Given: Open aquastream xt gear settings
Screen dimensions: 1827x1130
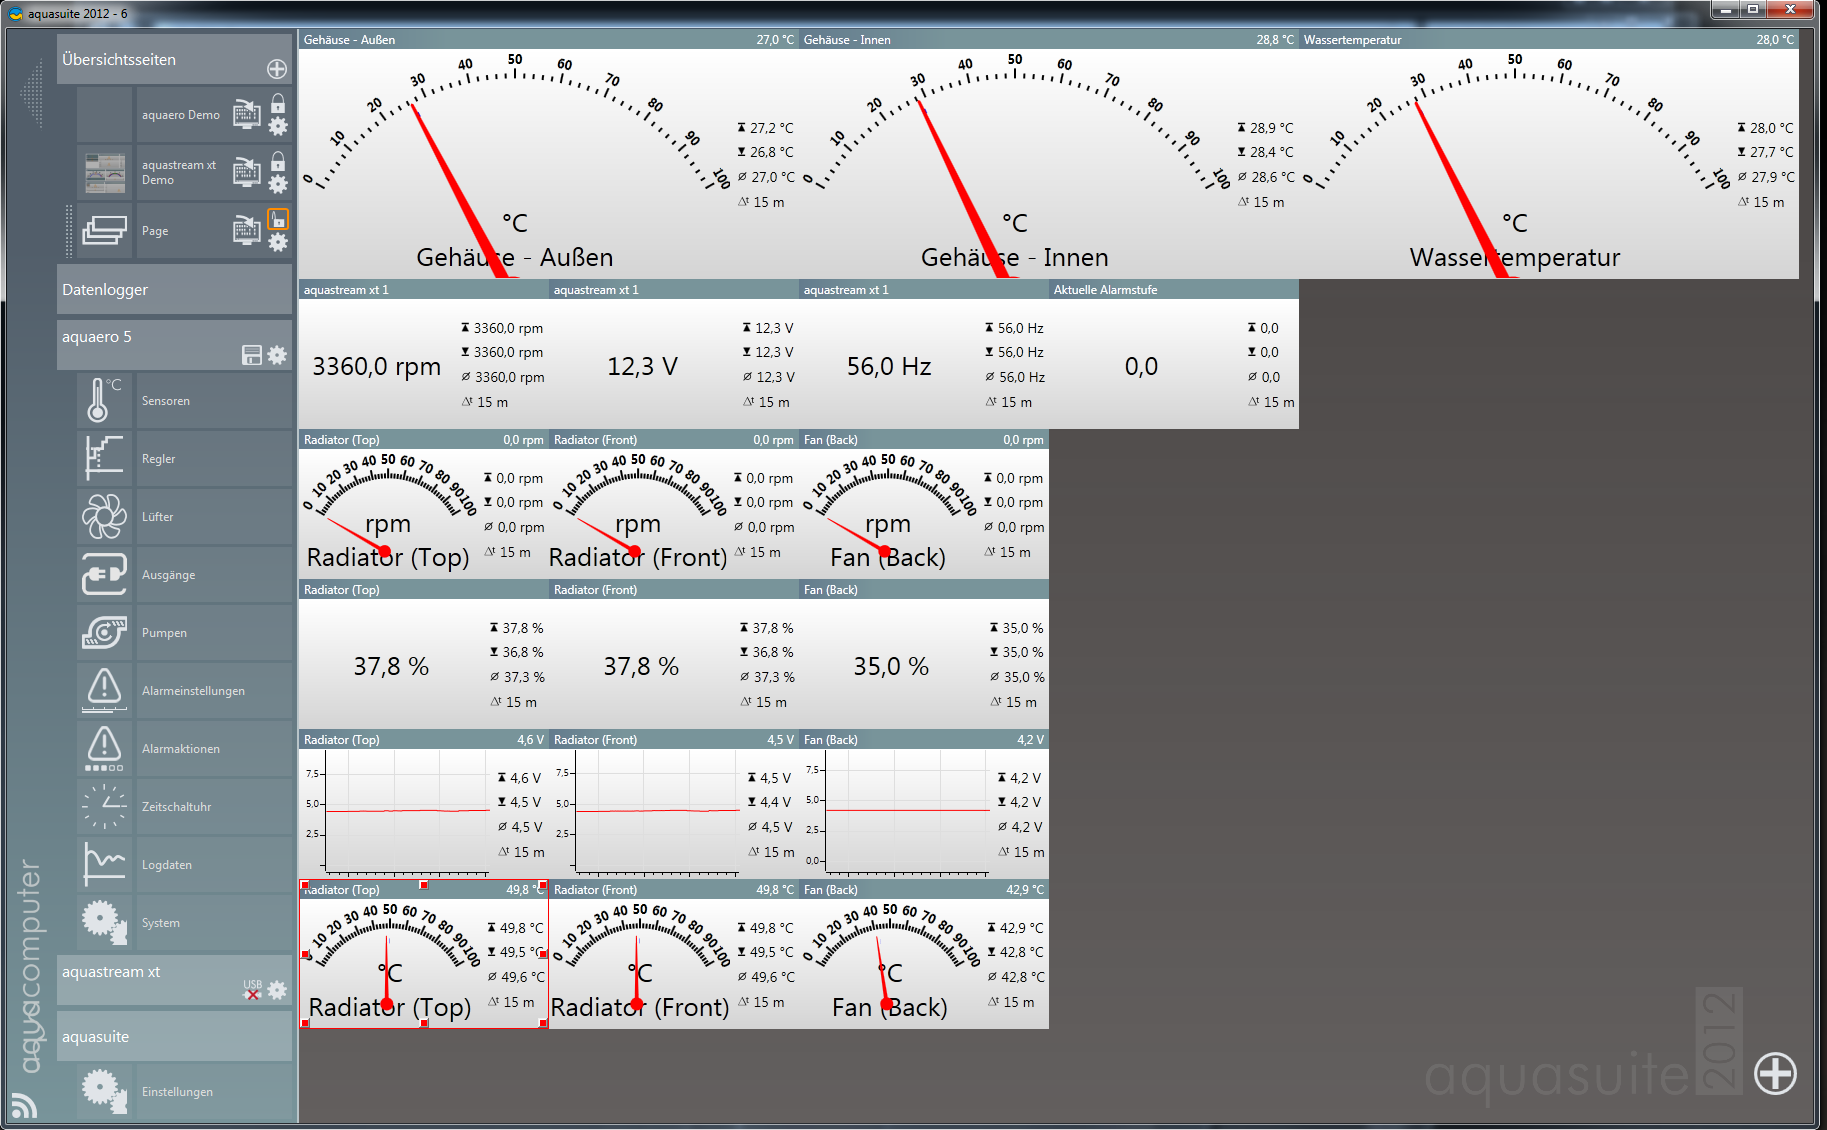Looking at the screenshot, I should 277,990.
